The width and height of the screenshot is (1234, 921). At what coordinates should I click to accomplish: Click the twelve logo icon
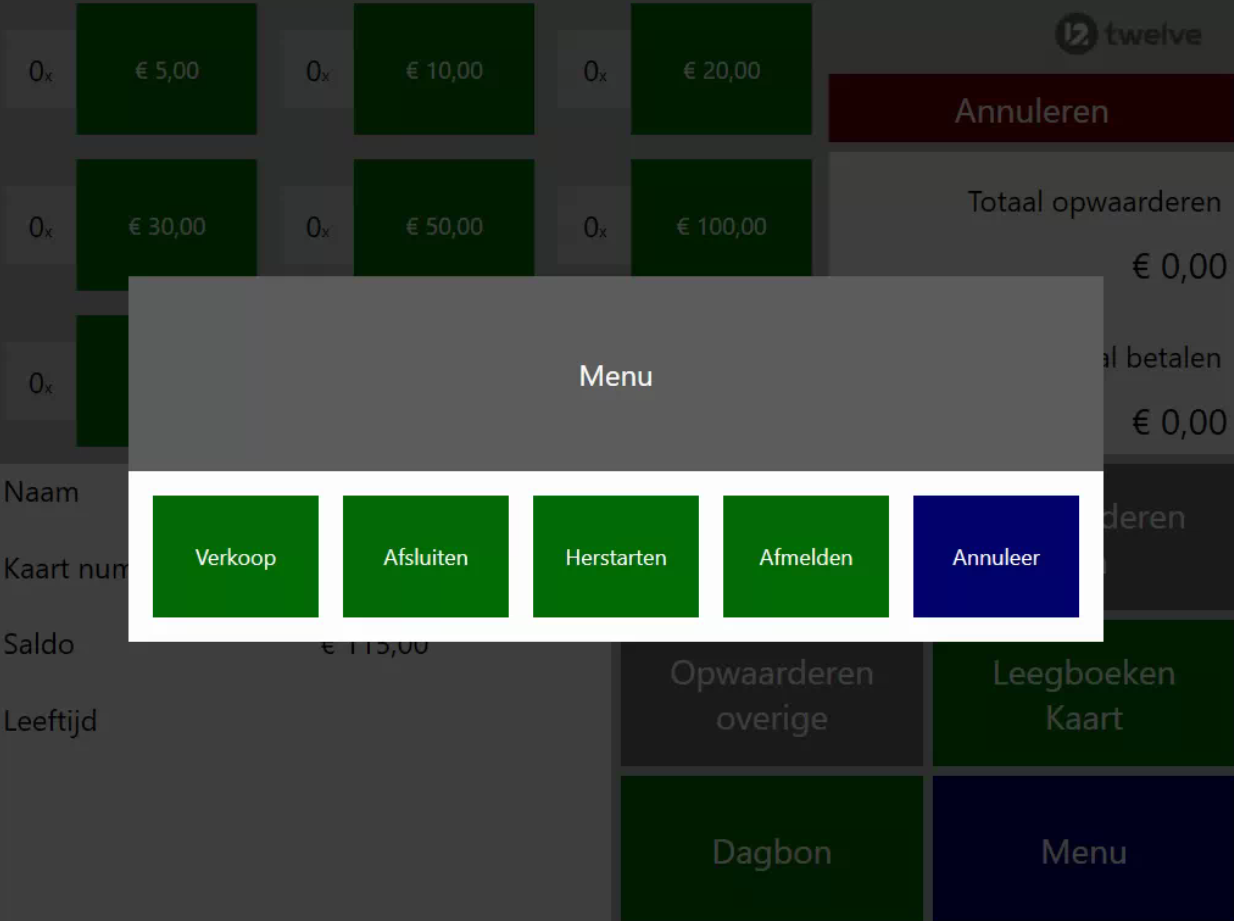1076,36
